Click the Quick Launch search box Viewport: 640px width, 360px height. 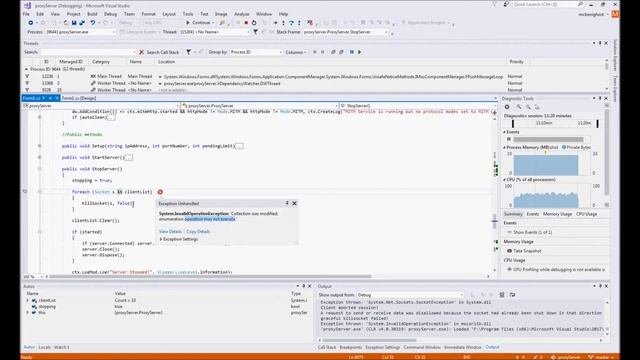point(548,4)
